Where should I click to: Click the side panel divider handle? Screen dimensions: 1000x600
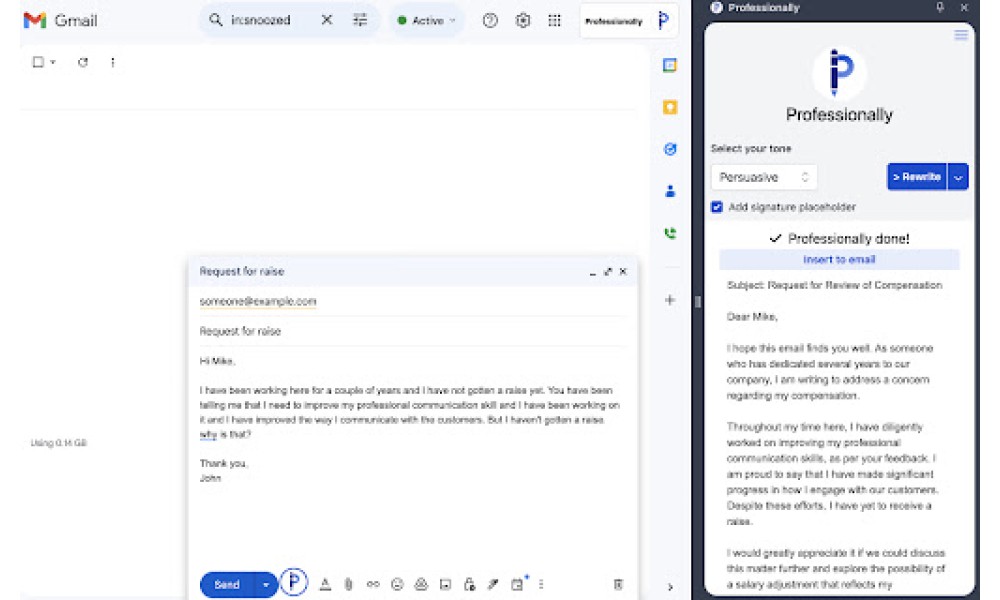698,302
